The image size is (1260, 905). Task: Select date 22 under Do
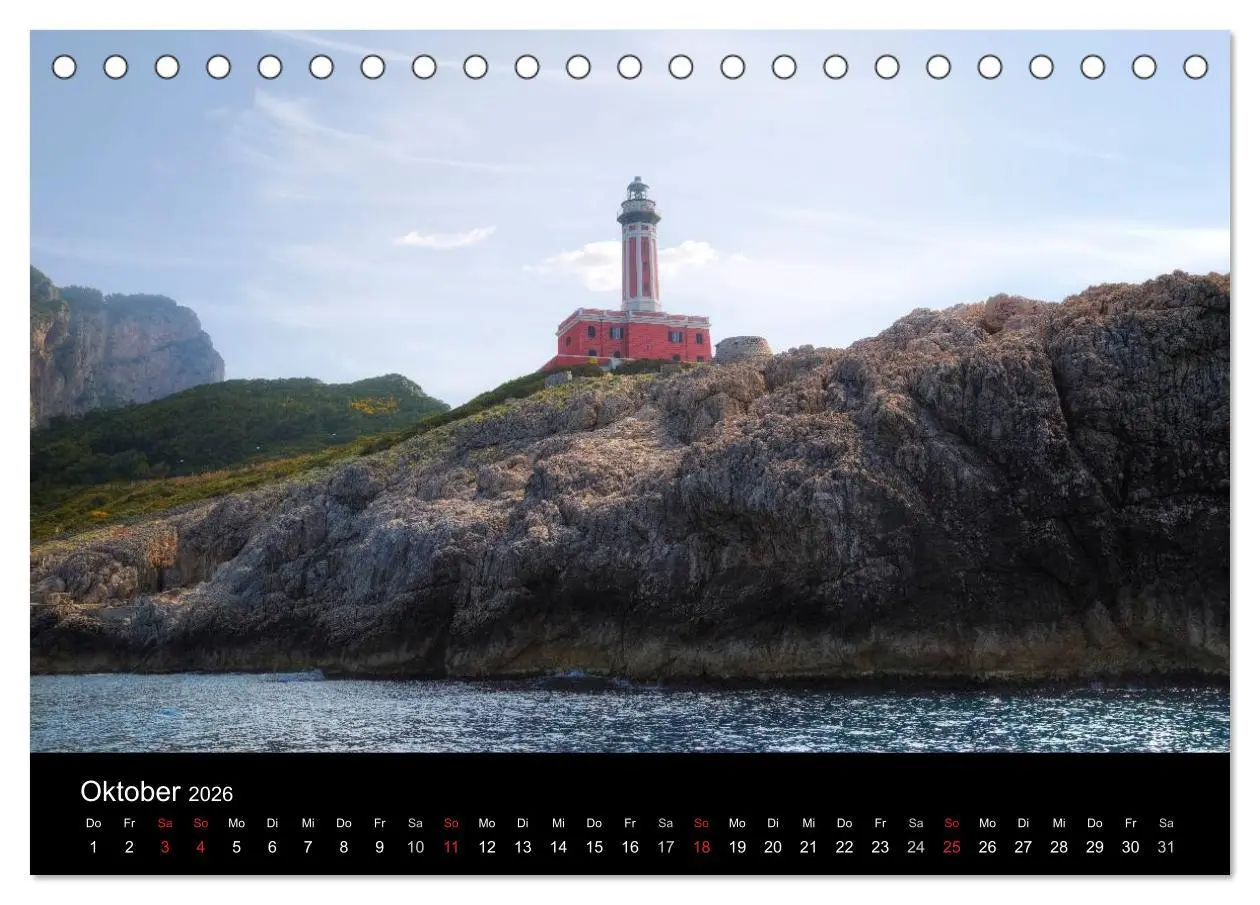pos(844,847)
